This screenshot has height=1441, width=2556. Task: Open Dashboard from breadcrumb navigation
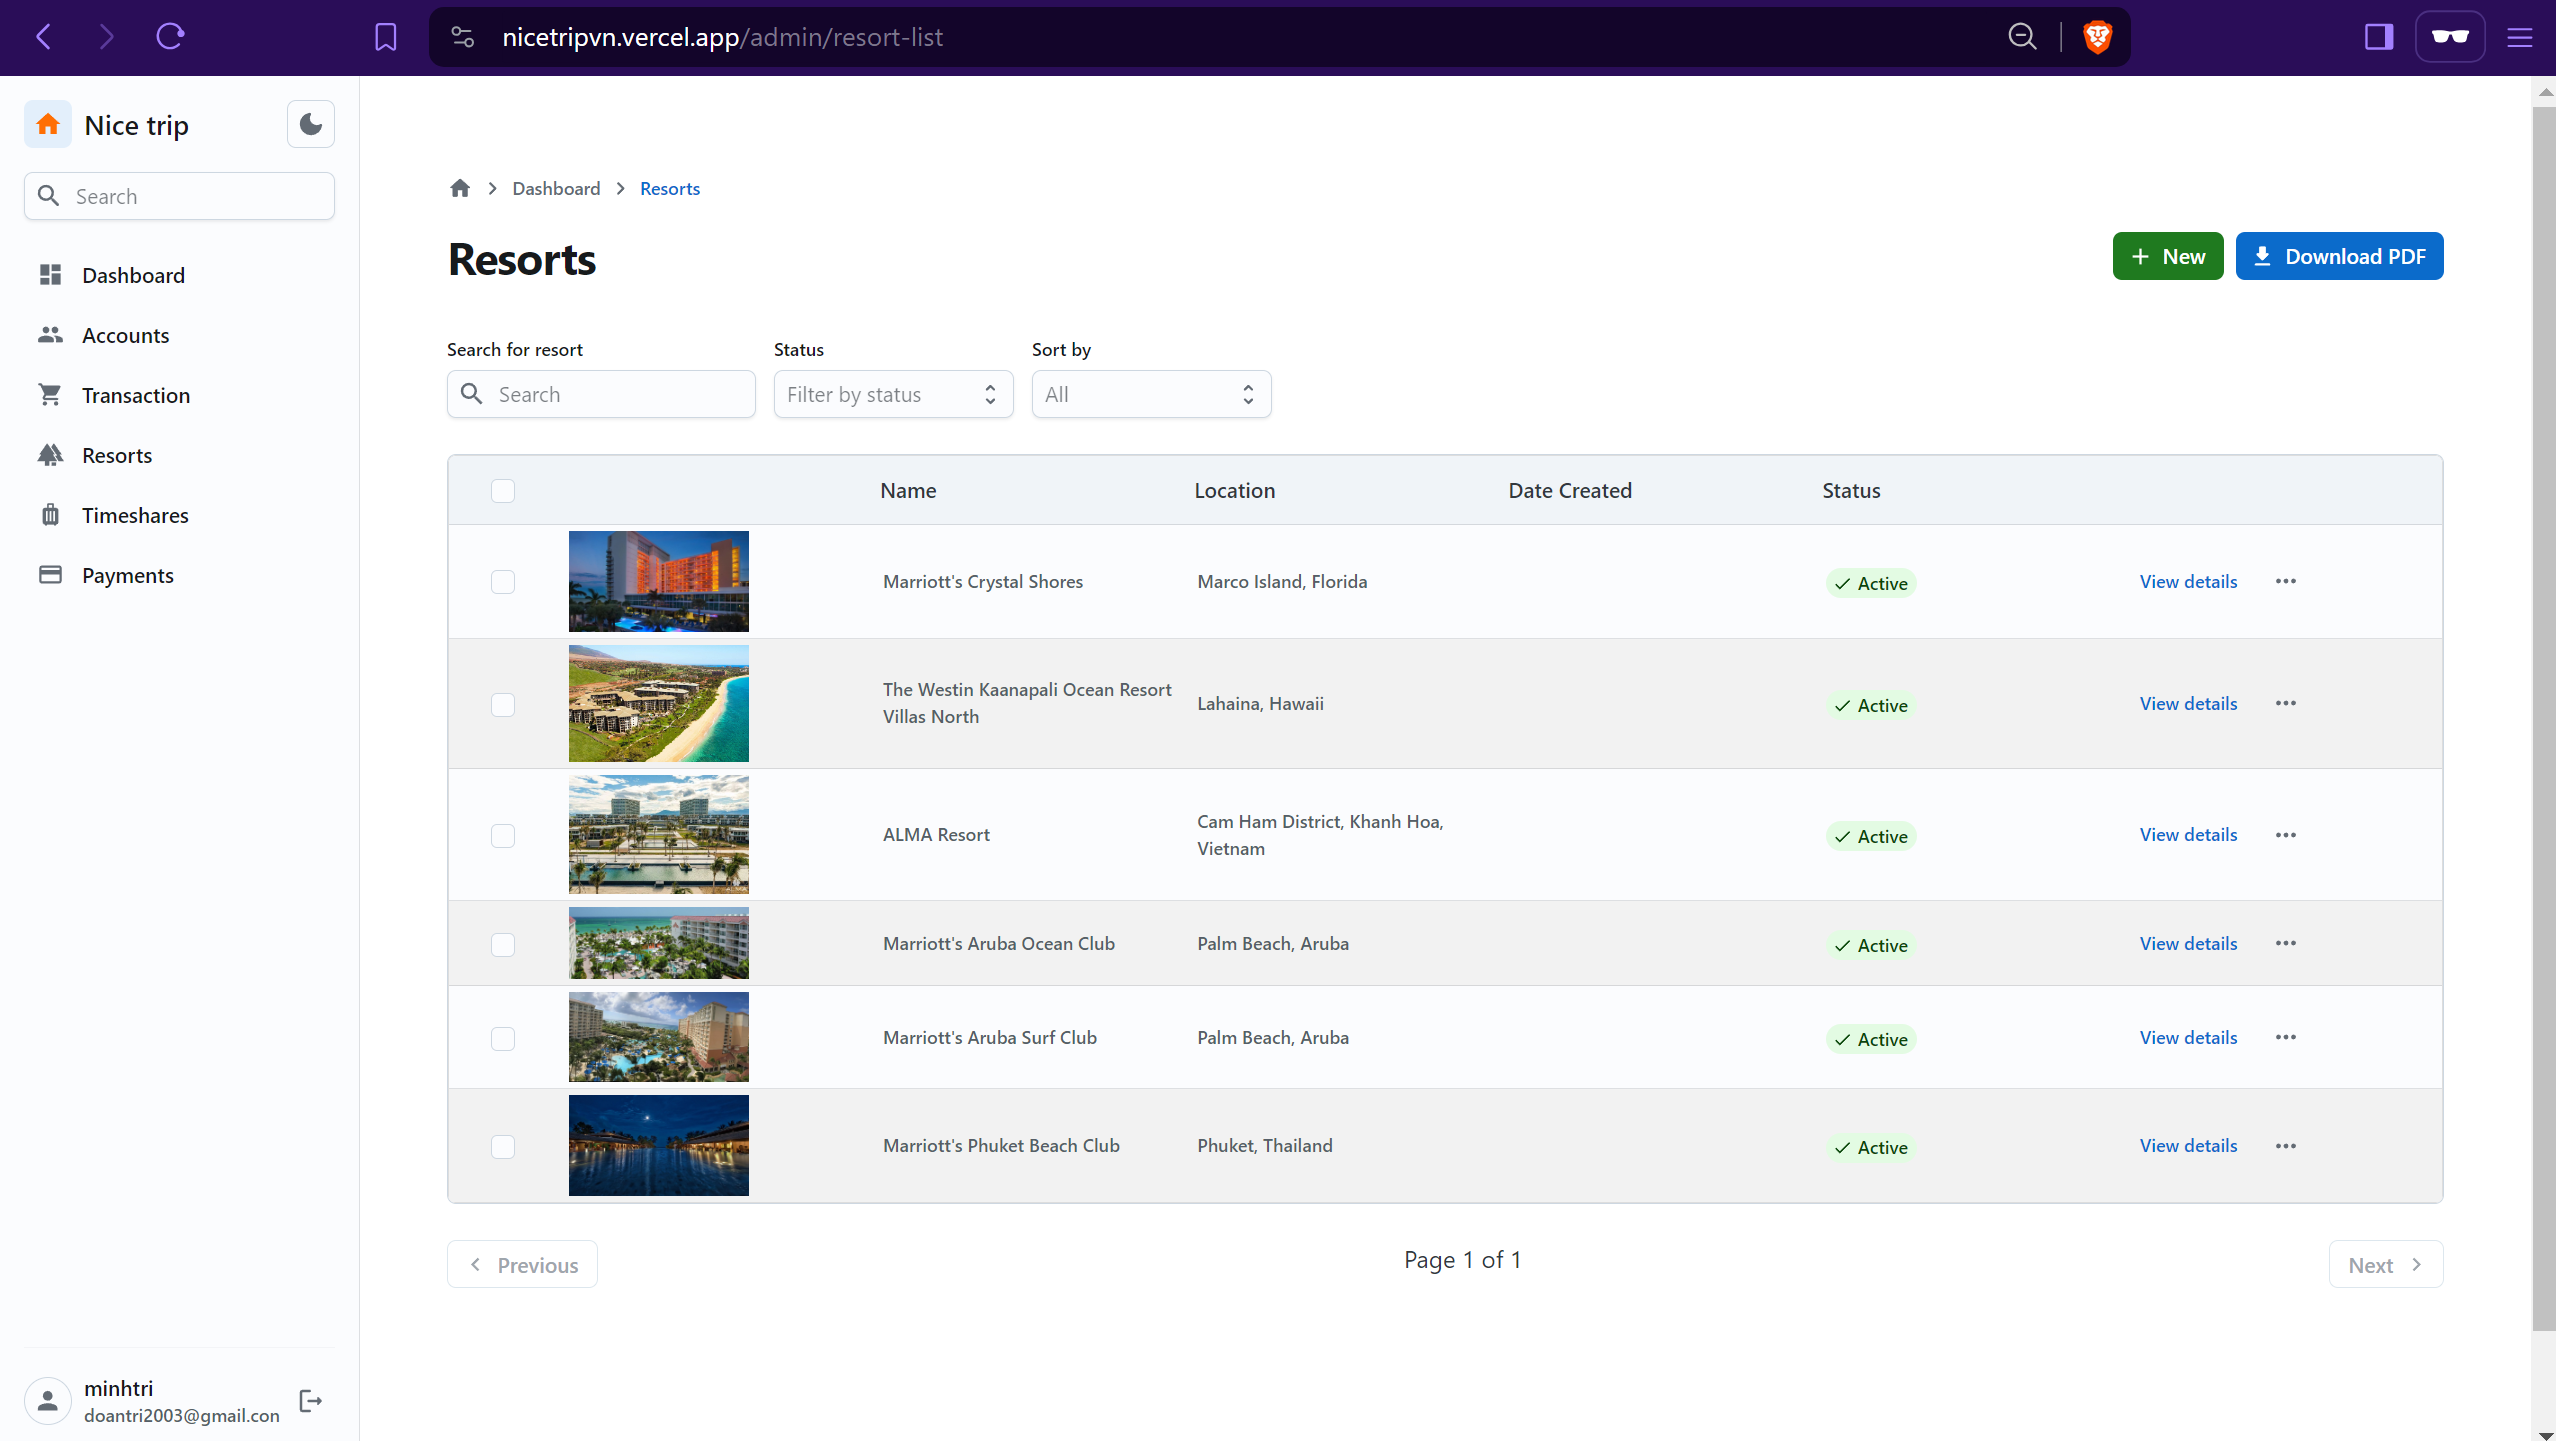[x=556, y=188]
